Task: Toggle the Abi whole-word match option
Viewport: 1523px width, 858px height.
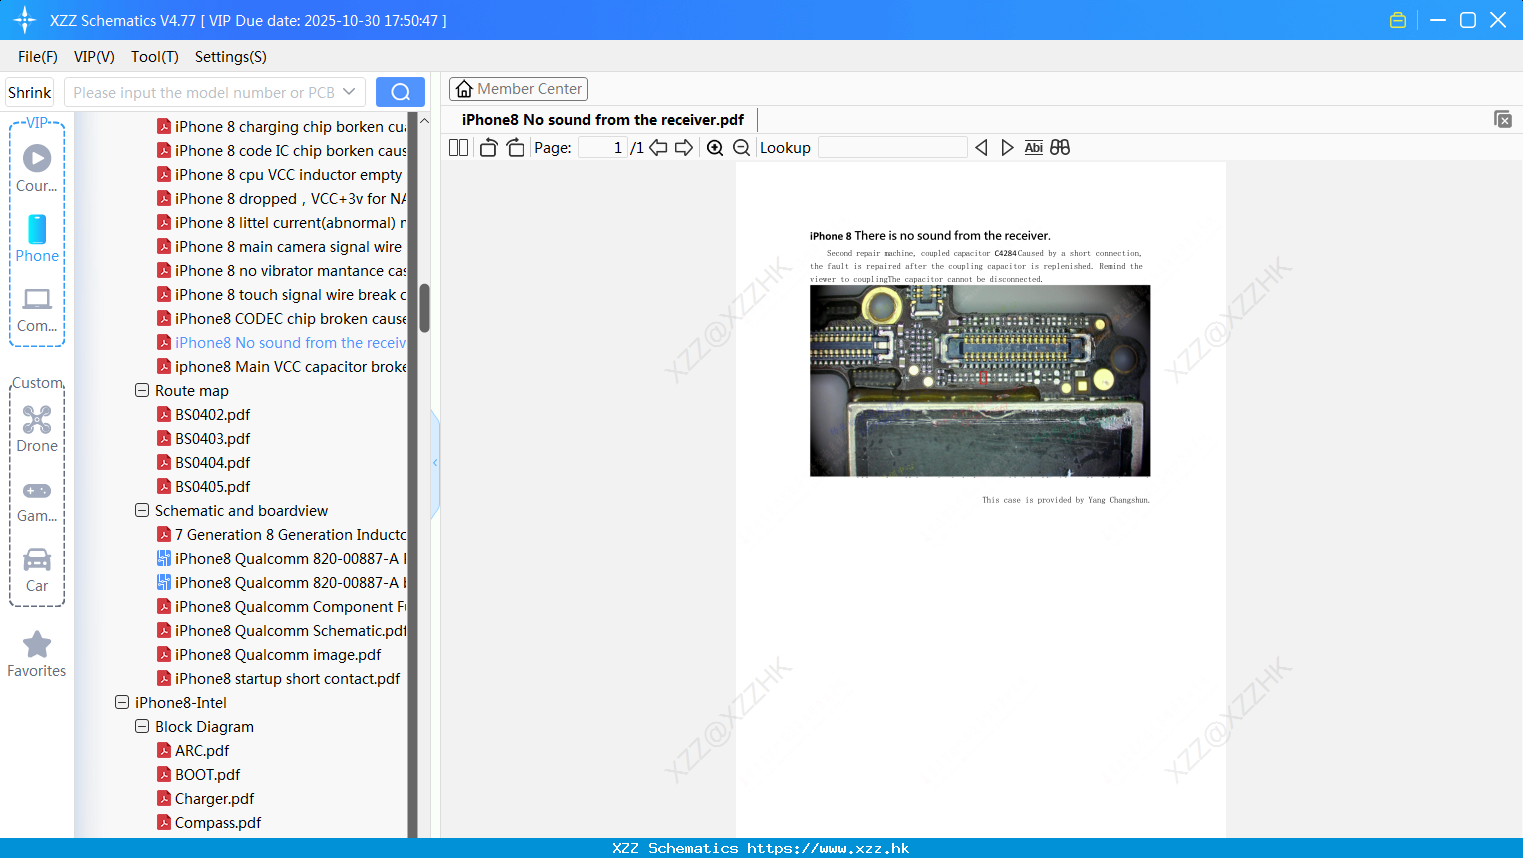Action: pyautogui.click(x=1034, y=147)
